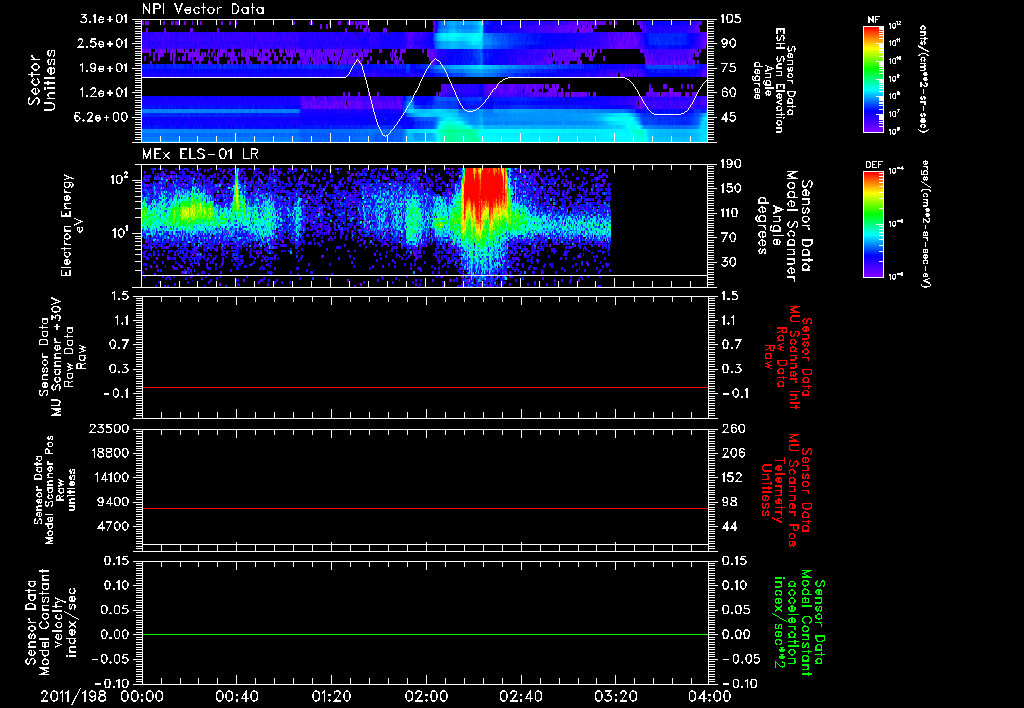Select the 'NPI Vector Data' panel title
Viewport: 1024px width, 708px height.
[x=203, y=9]
